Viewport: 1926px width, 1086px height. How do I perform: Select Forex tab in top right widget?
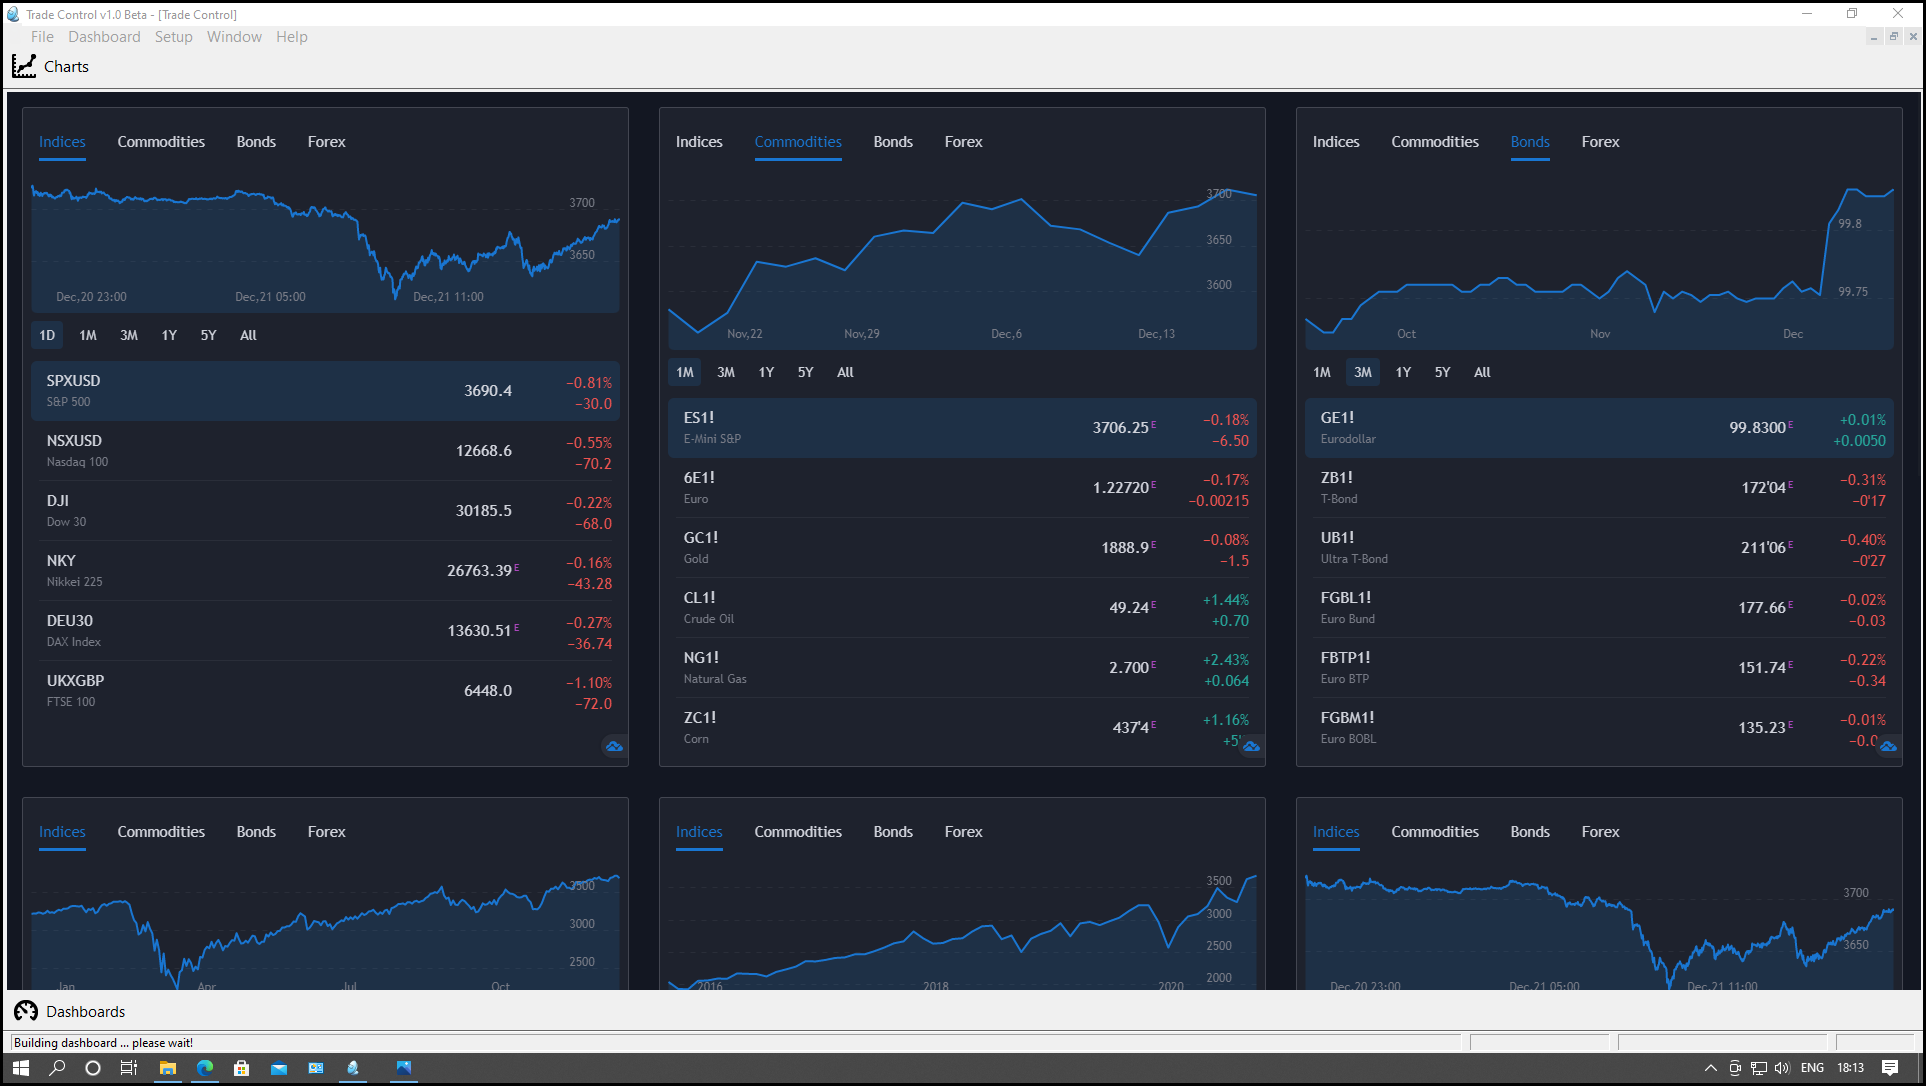coord(1600,142)
